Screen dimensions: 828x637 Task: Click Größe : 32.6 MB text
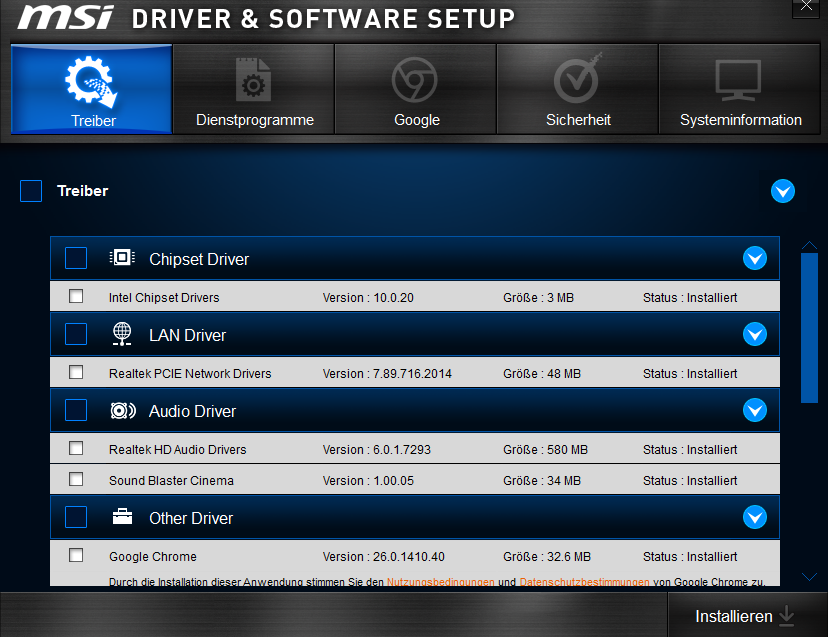547,557
